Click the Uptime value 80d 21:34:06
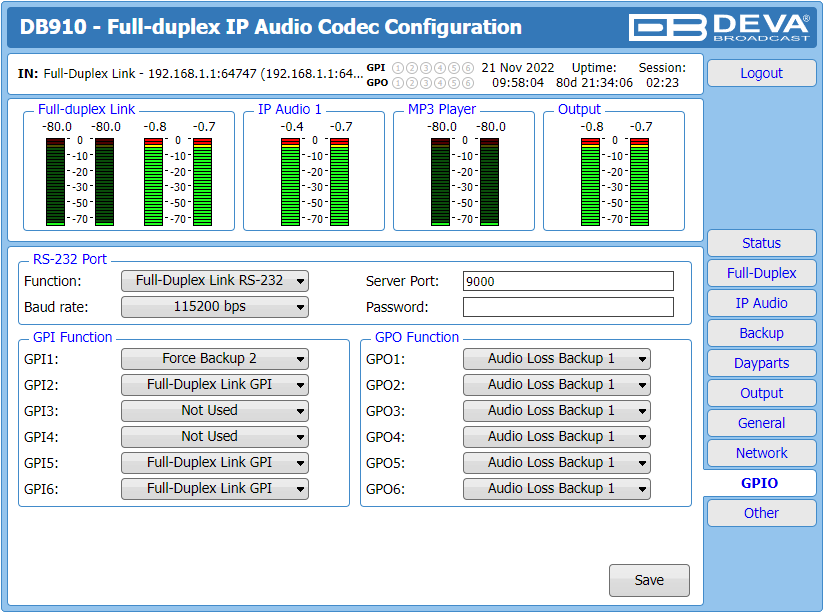824x613 pixels. (594, 83)
